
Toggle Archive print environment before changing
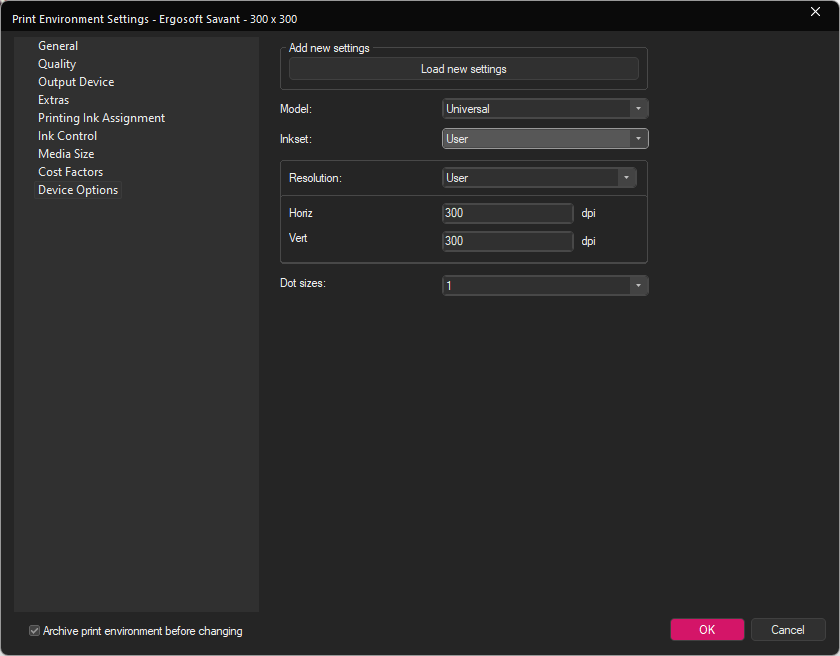pos(34,631)
